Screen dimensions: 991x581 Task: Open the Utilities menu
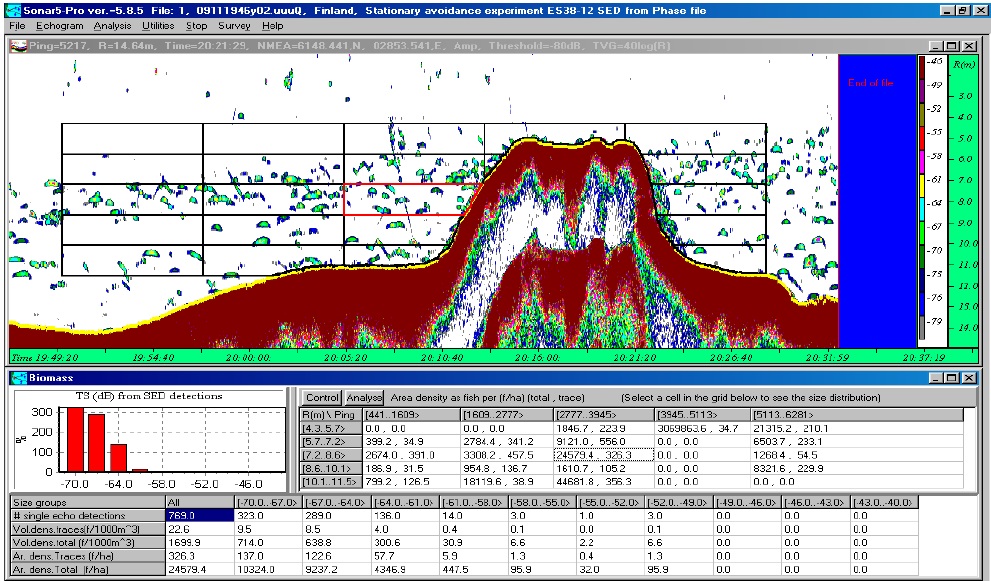pos(158,25)
